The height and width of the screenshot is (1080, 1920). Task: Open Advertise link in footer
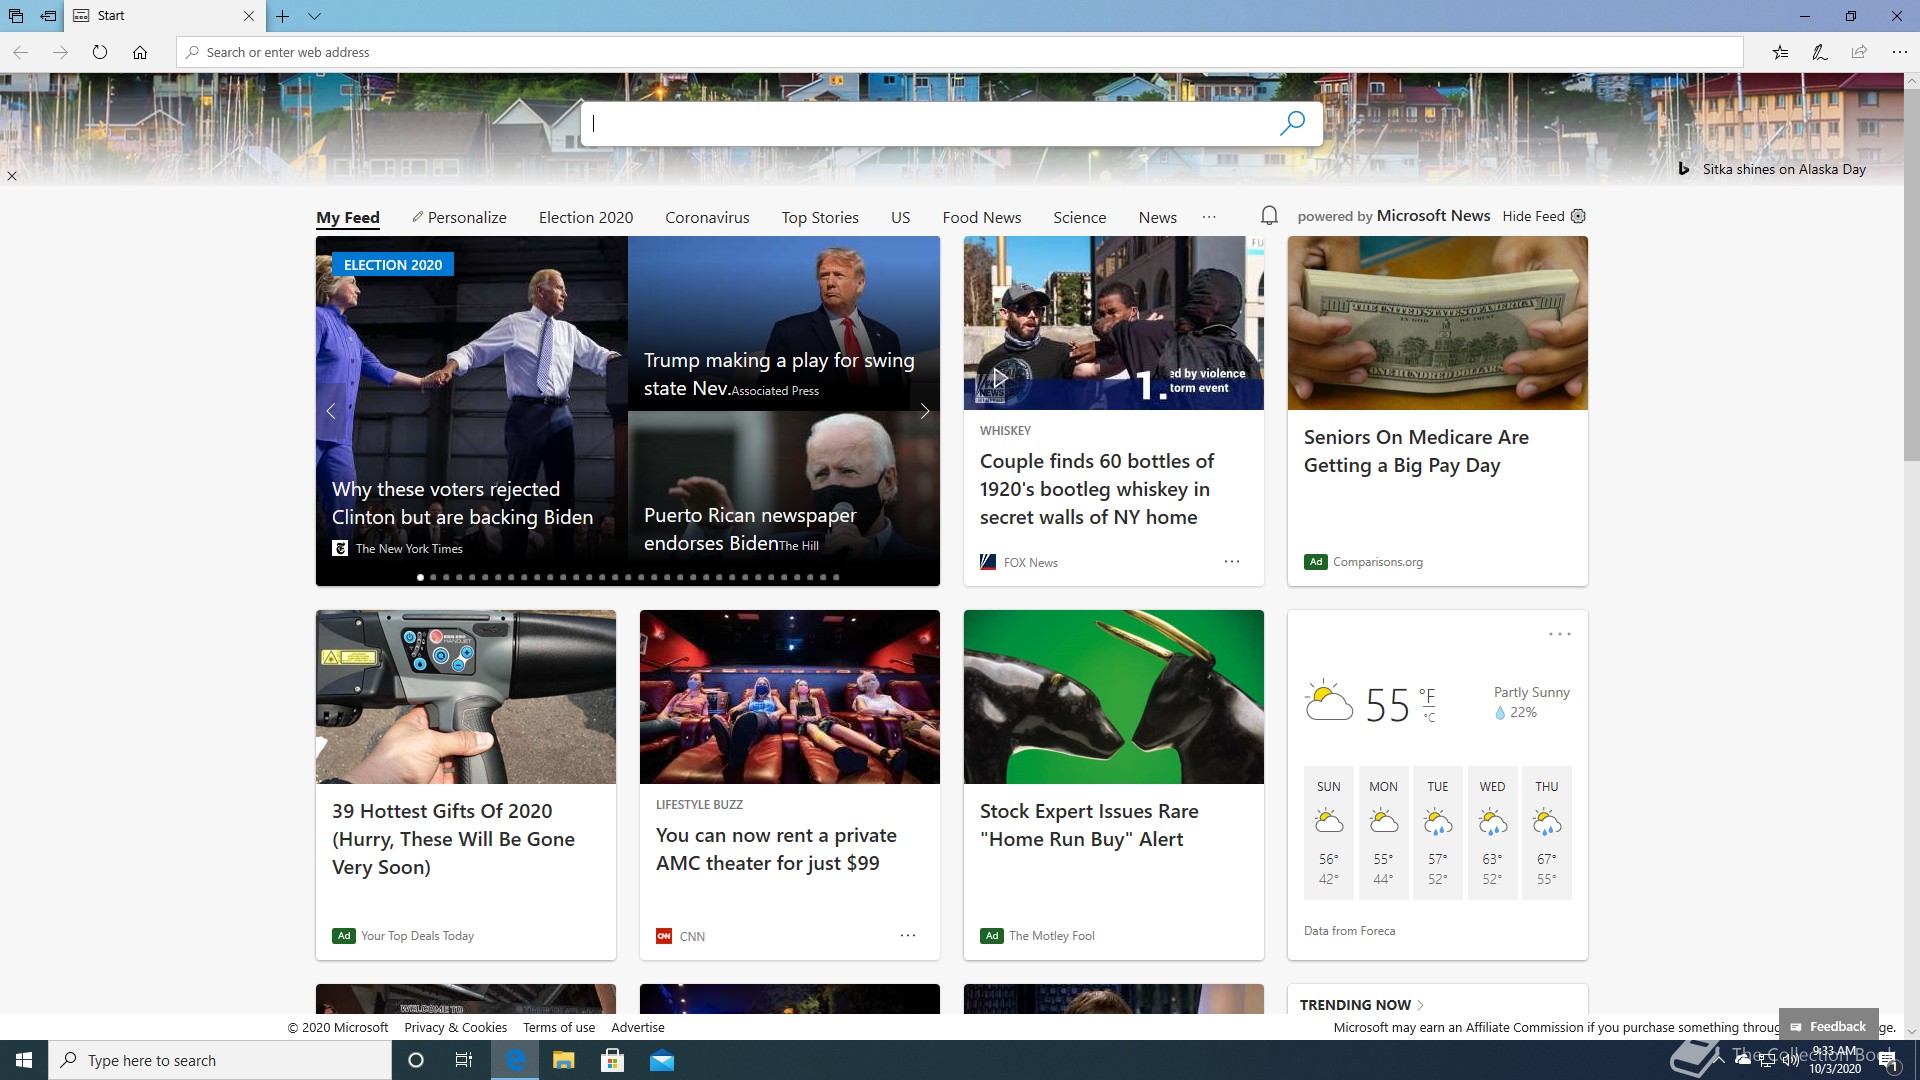coord(638,1027)
